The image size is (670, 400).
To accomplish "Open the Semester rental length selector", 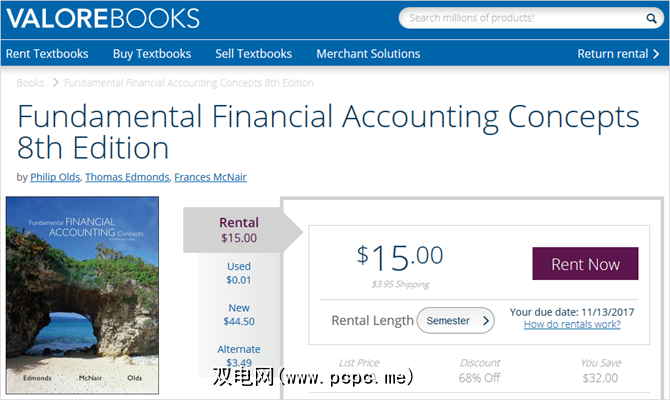I will click(x=455, y=321).
